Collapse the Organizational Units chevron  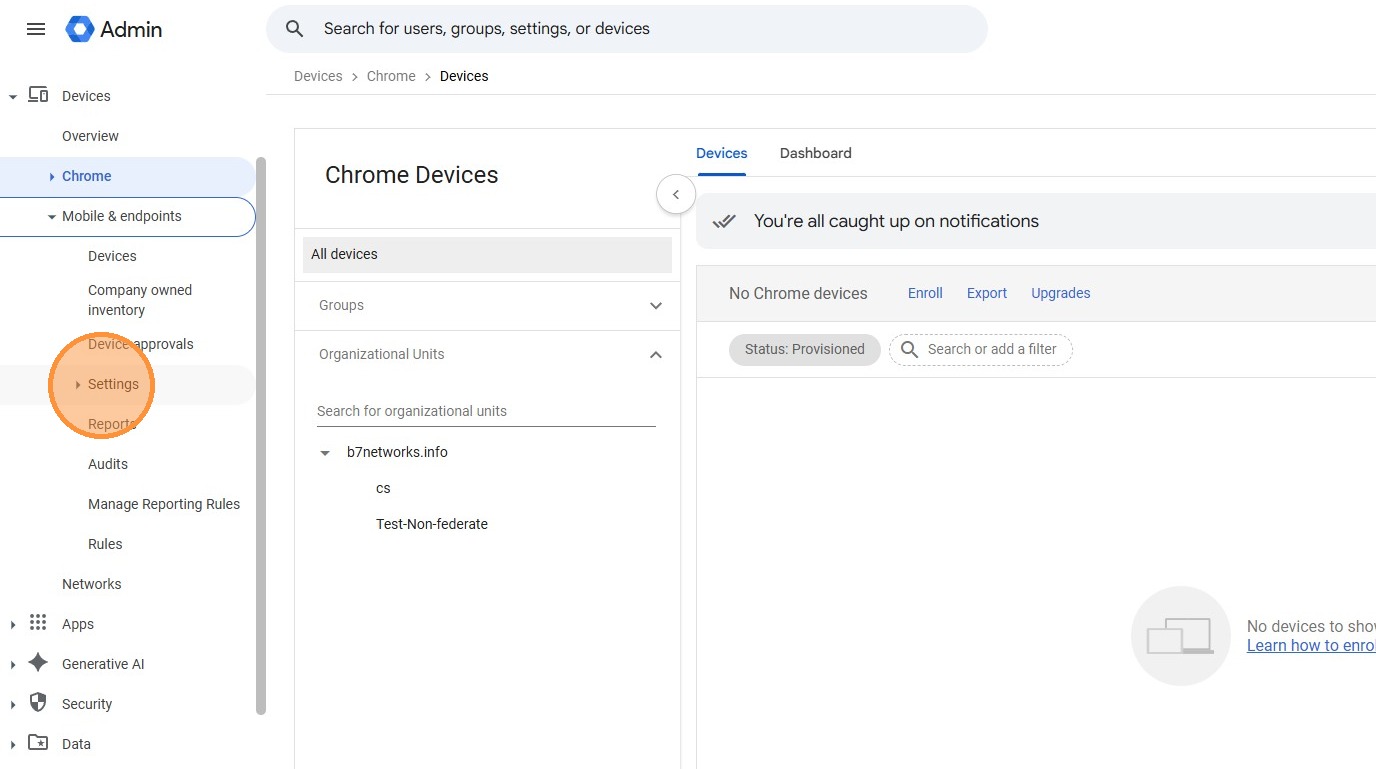coord(656,355)
